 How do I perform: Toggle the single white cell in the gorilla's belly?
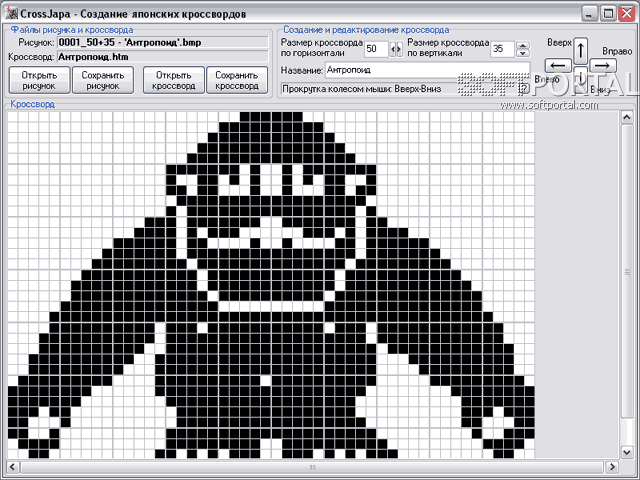(266, 380)
